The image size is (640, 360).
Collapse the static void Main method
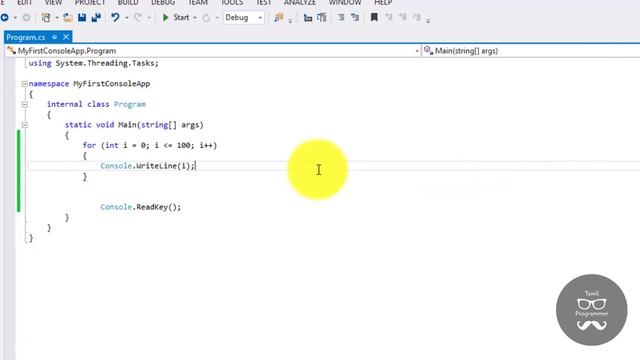coord(24,125)
